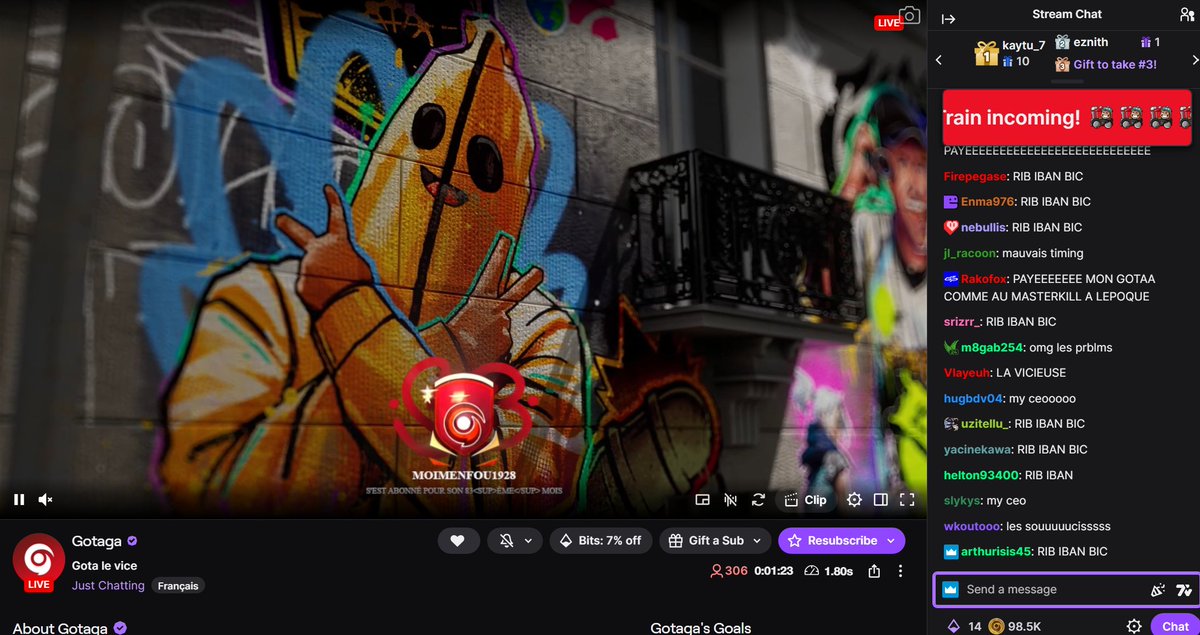Go to next gift leaderboard page
Viewport: 1200px width, 635px height.
point(1194,61)
